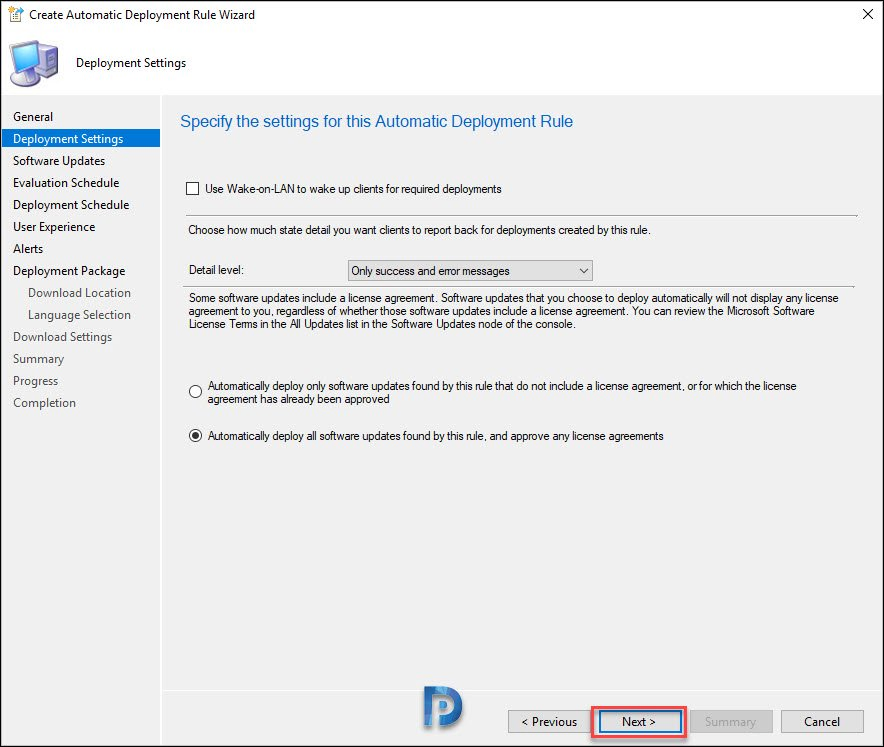Screen dimensions: 884x747
Task: Open the Detail level dropdown
Action: [470, 271]
